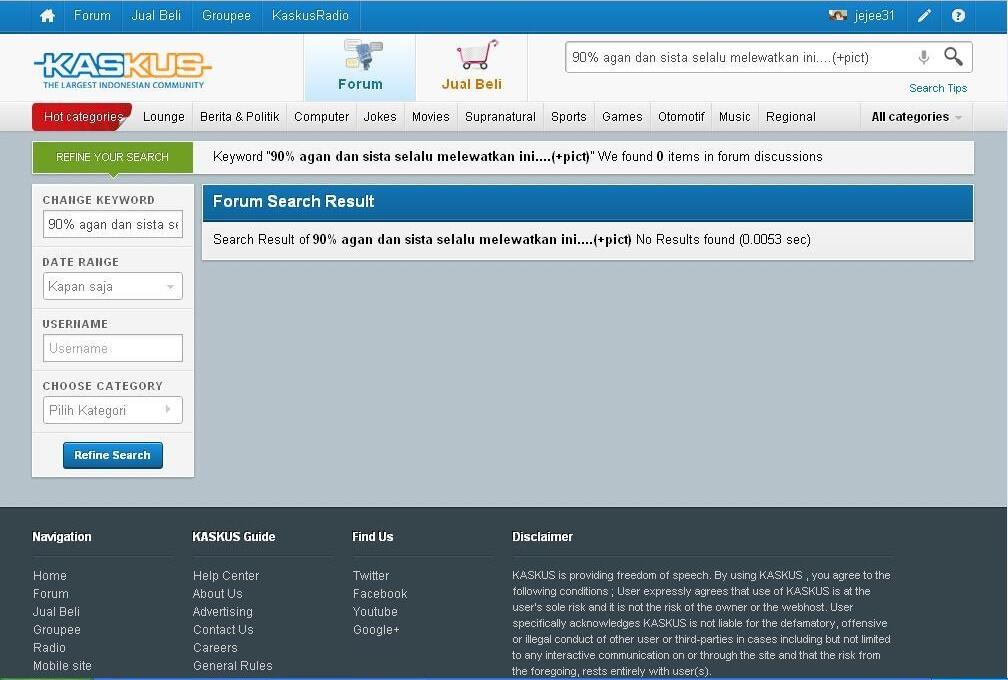The image size is (1008, 680).
Task: Open the Groupee footer link
Action: click(57, 630)
